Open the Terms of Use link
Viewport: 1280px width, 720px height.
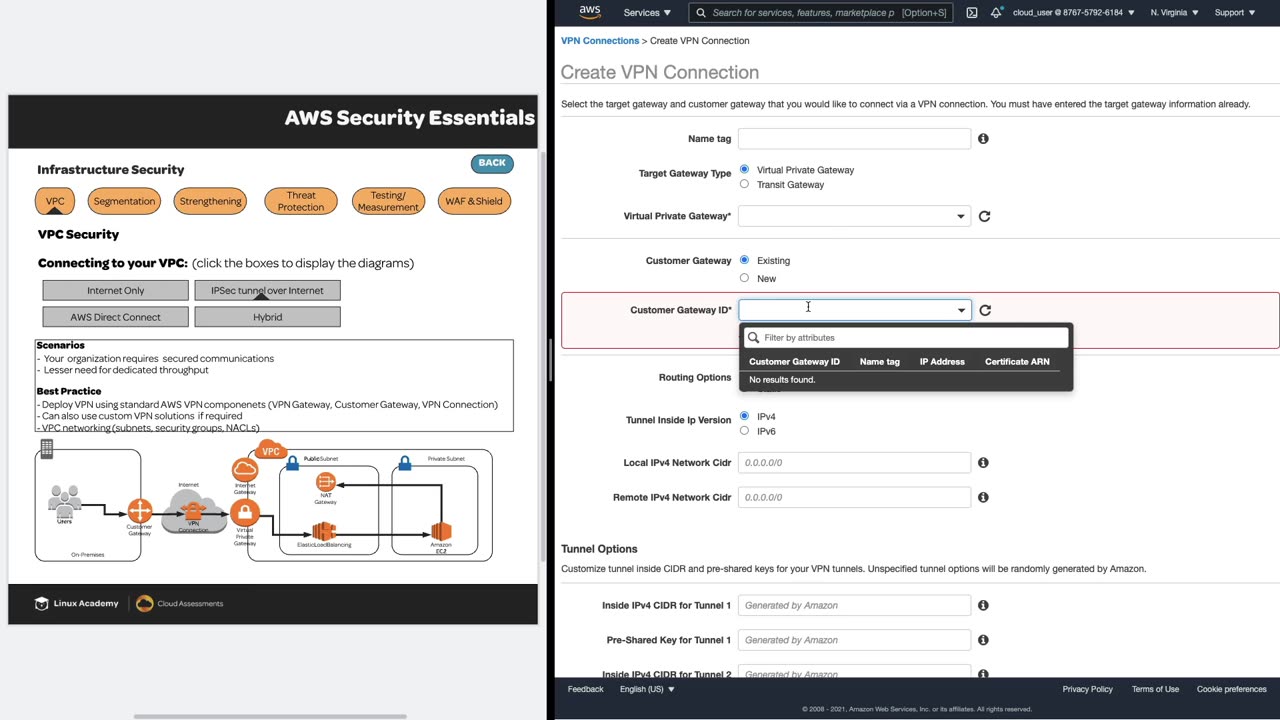point(1155,689)
